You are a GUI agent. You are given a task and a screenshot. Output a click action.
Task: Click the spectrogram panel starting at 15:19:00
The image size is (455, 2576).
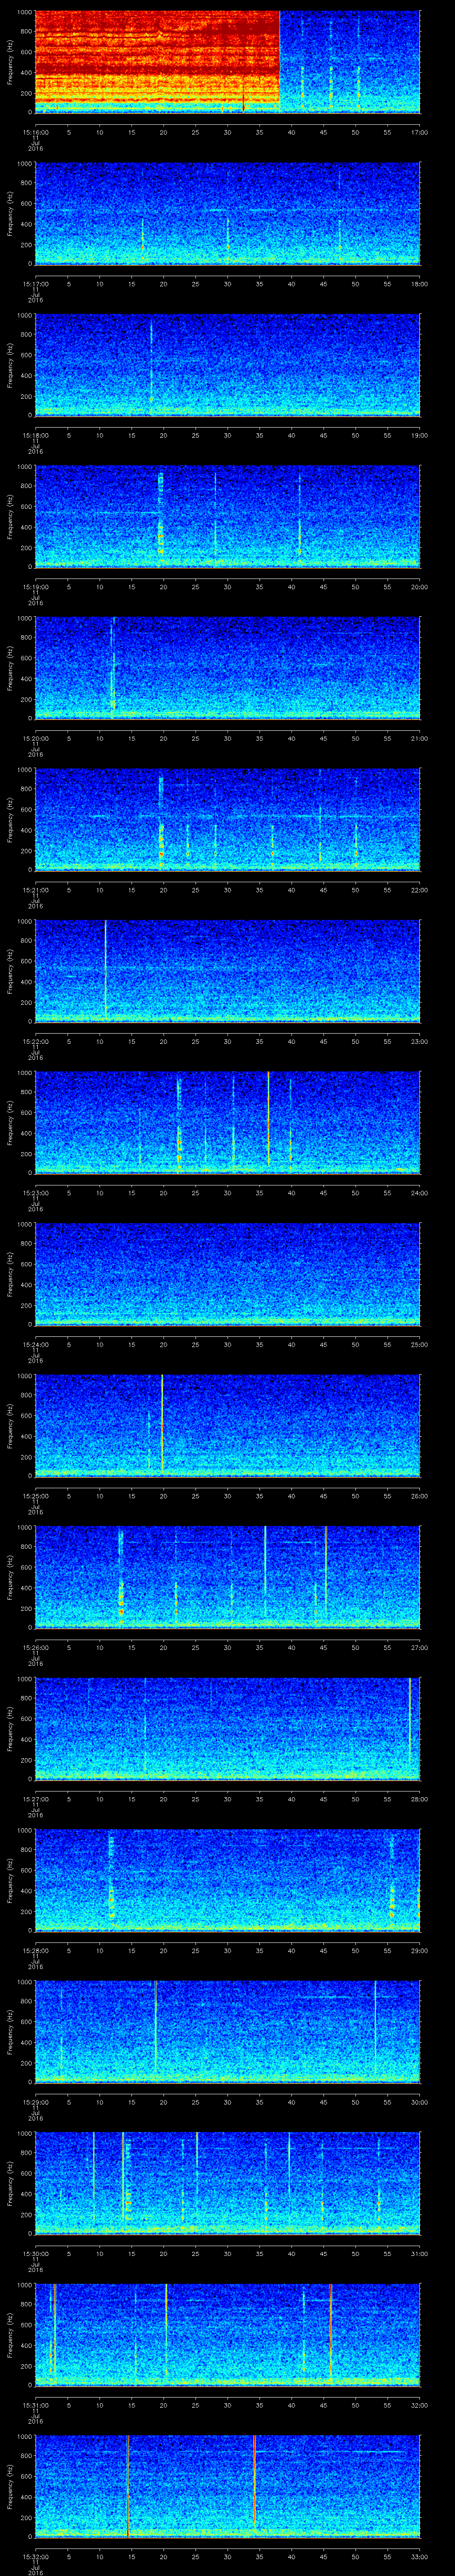228,516
